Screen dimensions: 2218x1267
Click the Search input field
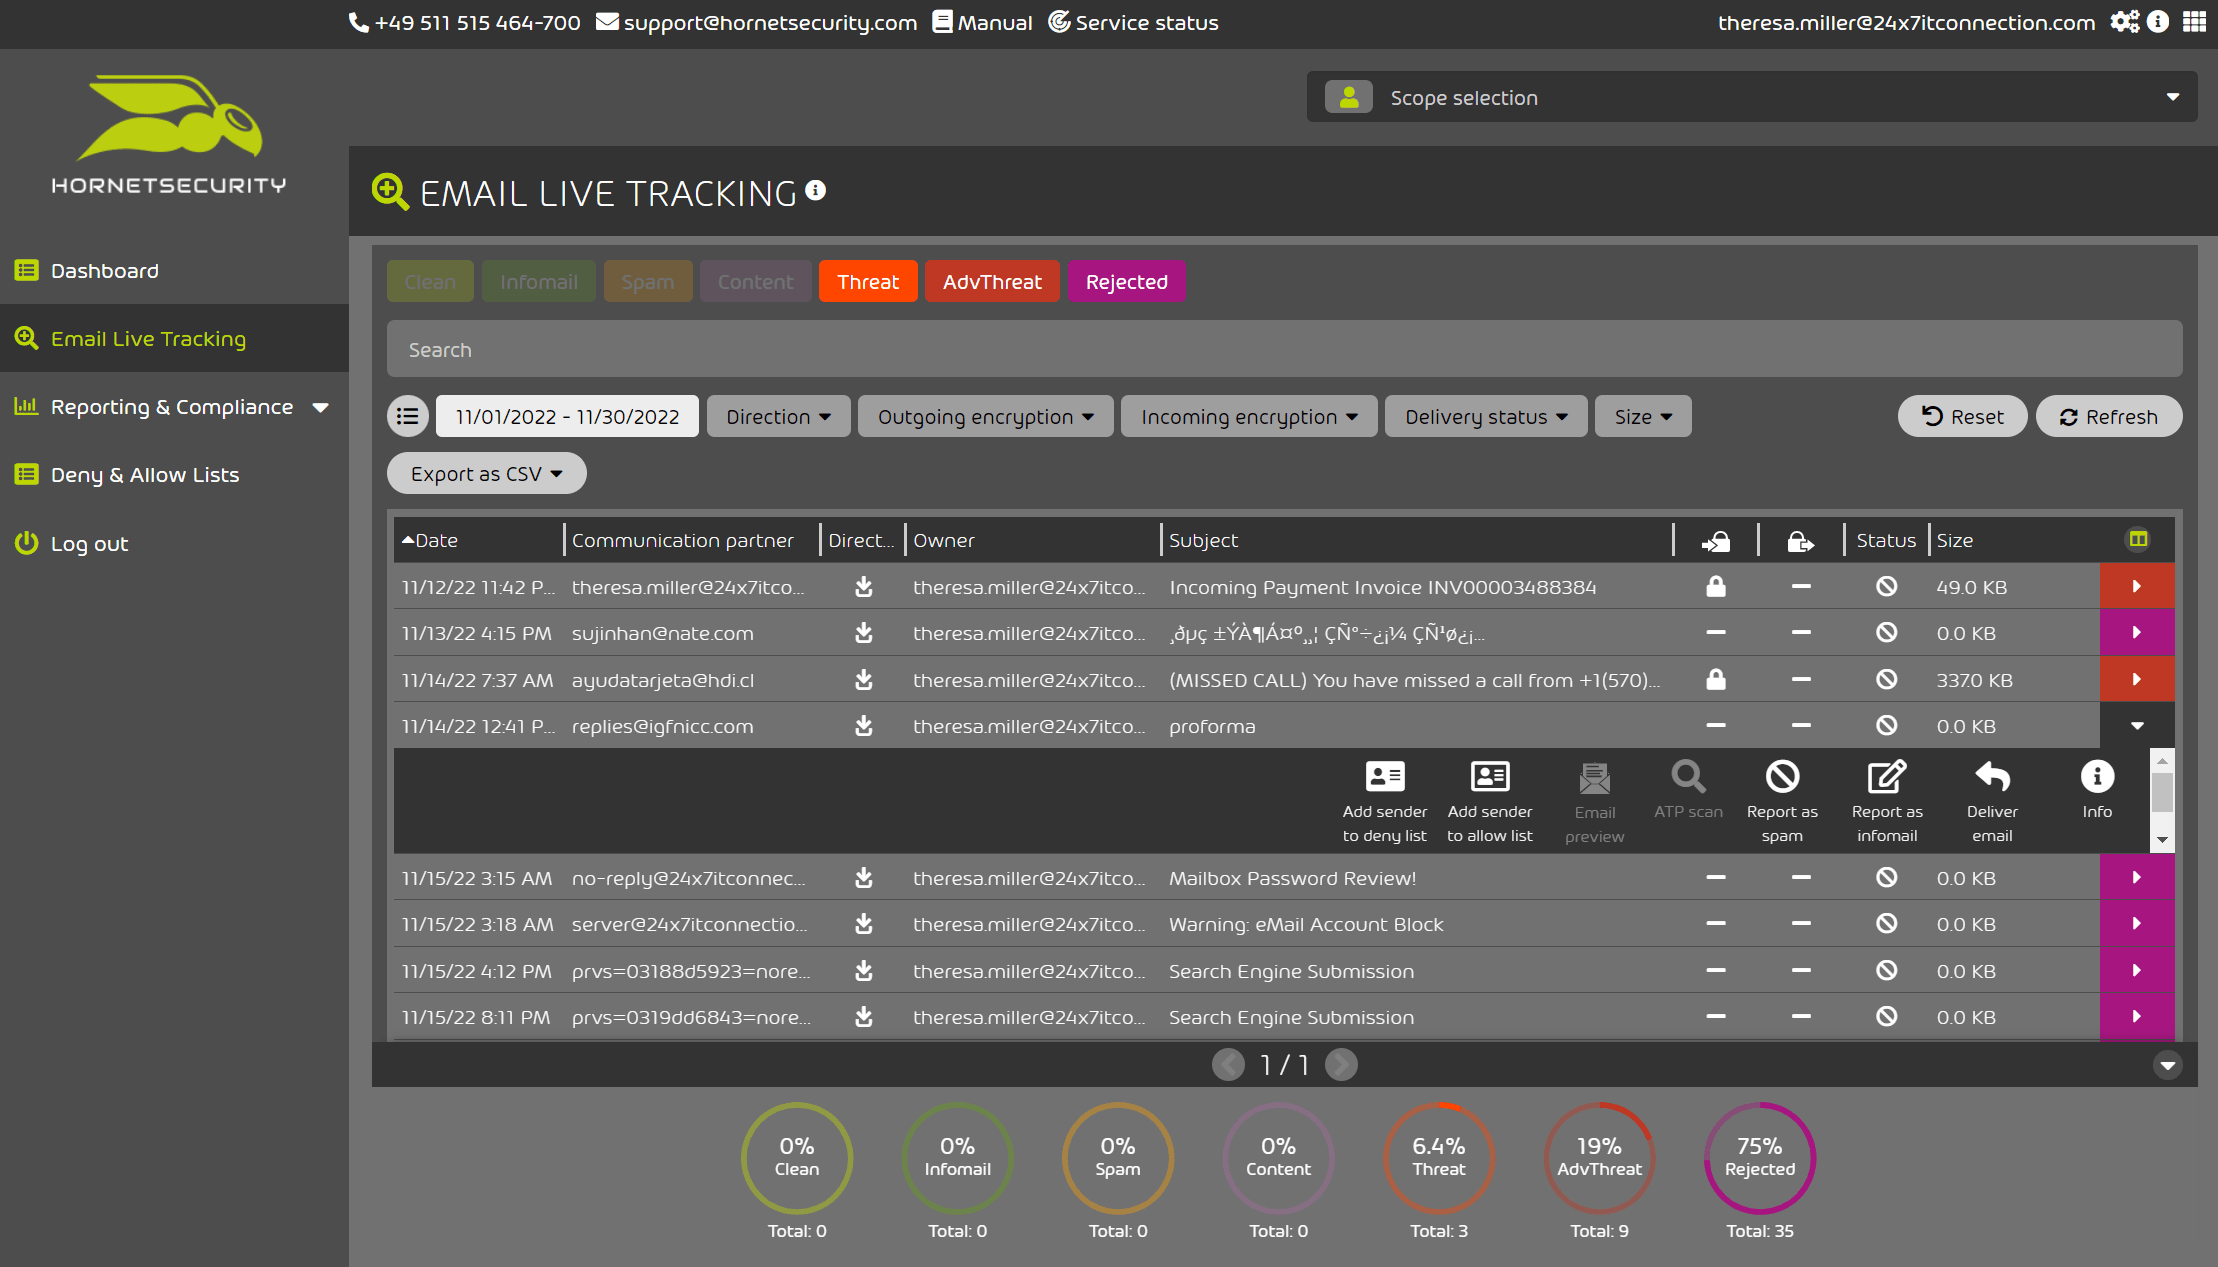coord(1284,349)
